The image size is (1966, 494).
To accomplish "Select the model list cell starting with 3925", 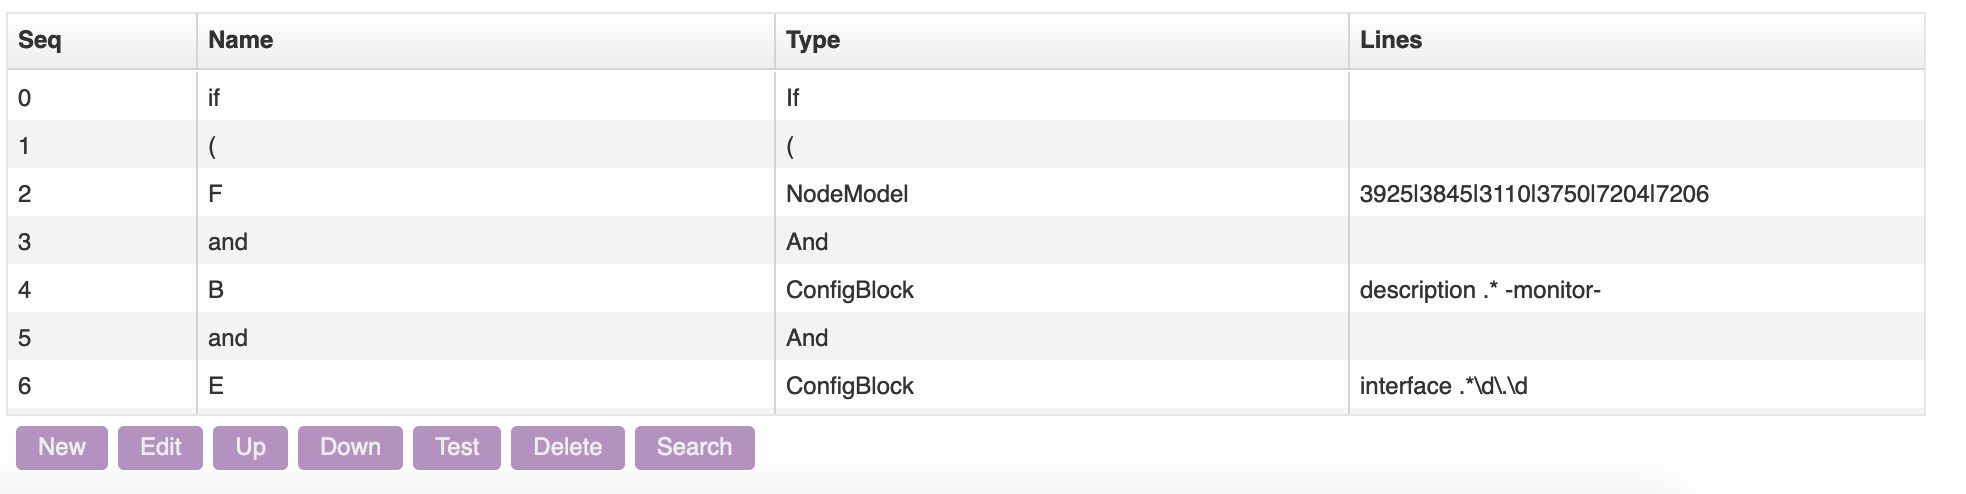I will 1533,194.
